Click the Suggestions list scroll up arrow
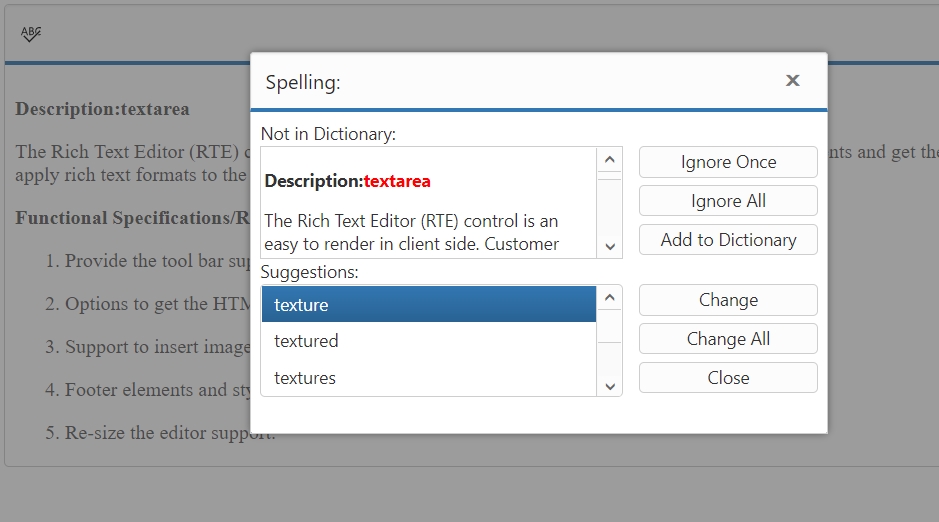 point(610,298)
